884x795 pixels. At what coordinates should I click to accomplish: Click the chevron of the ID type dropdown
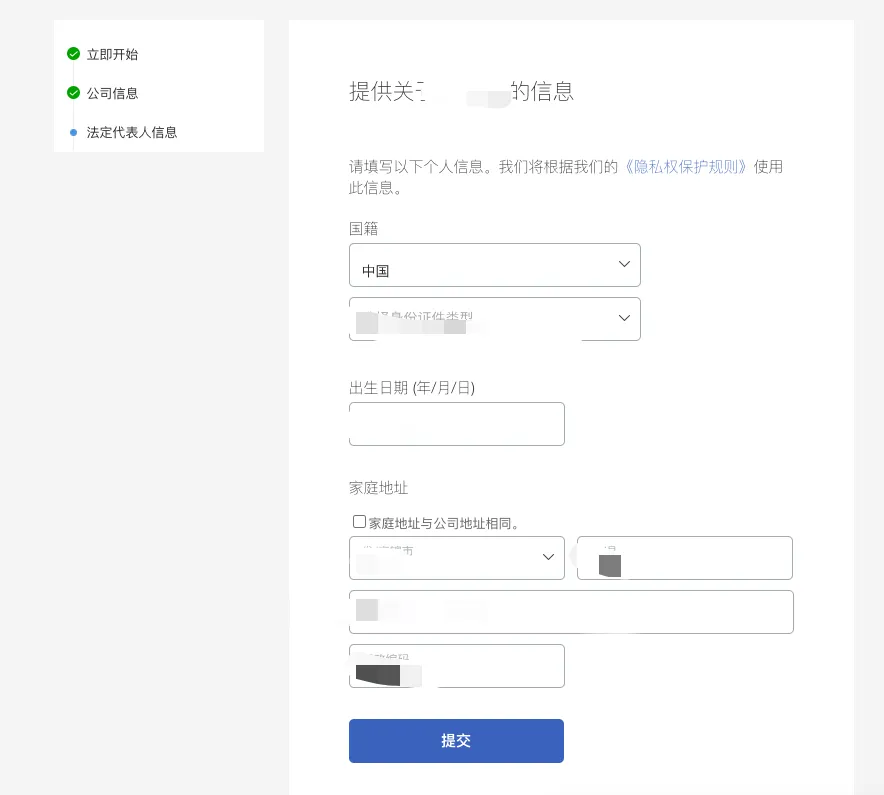tap(624, 318)
